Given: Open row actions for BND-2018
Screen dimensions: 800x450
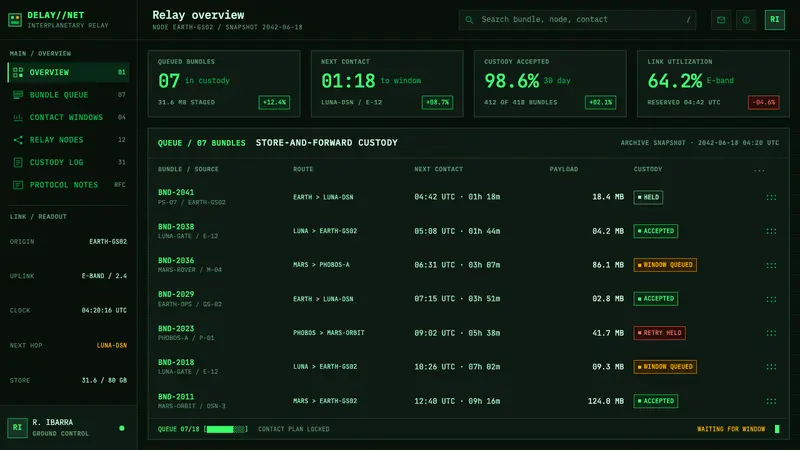Looking at the screenshot, I should tap(771, 367).
